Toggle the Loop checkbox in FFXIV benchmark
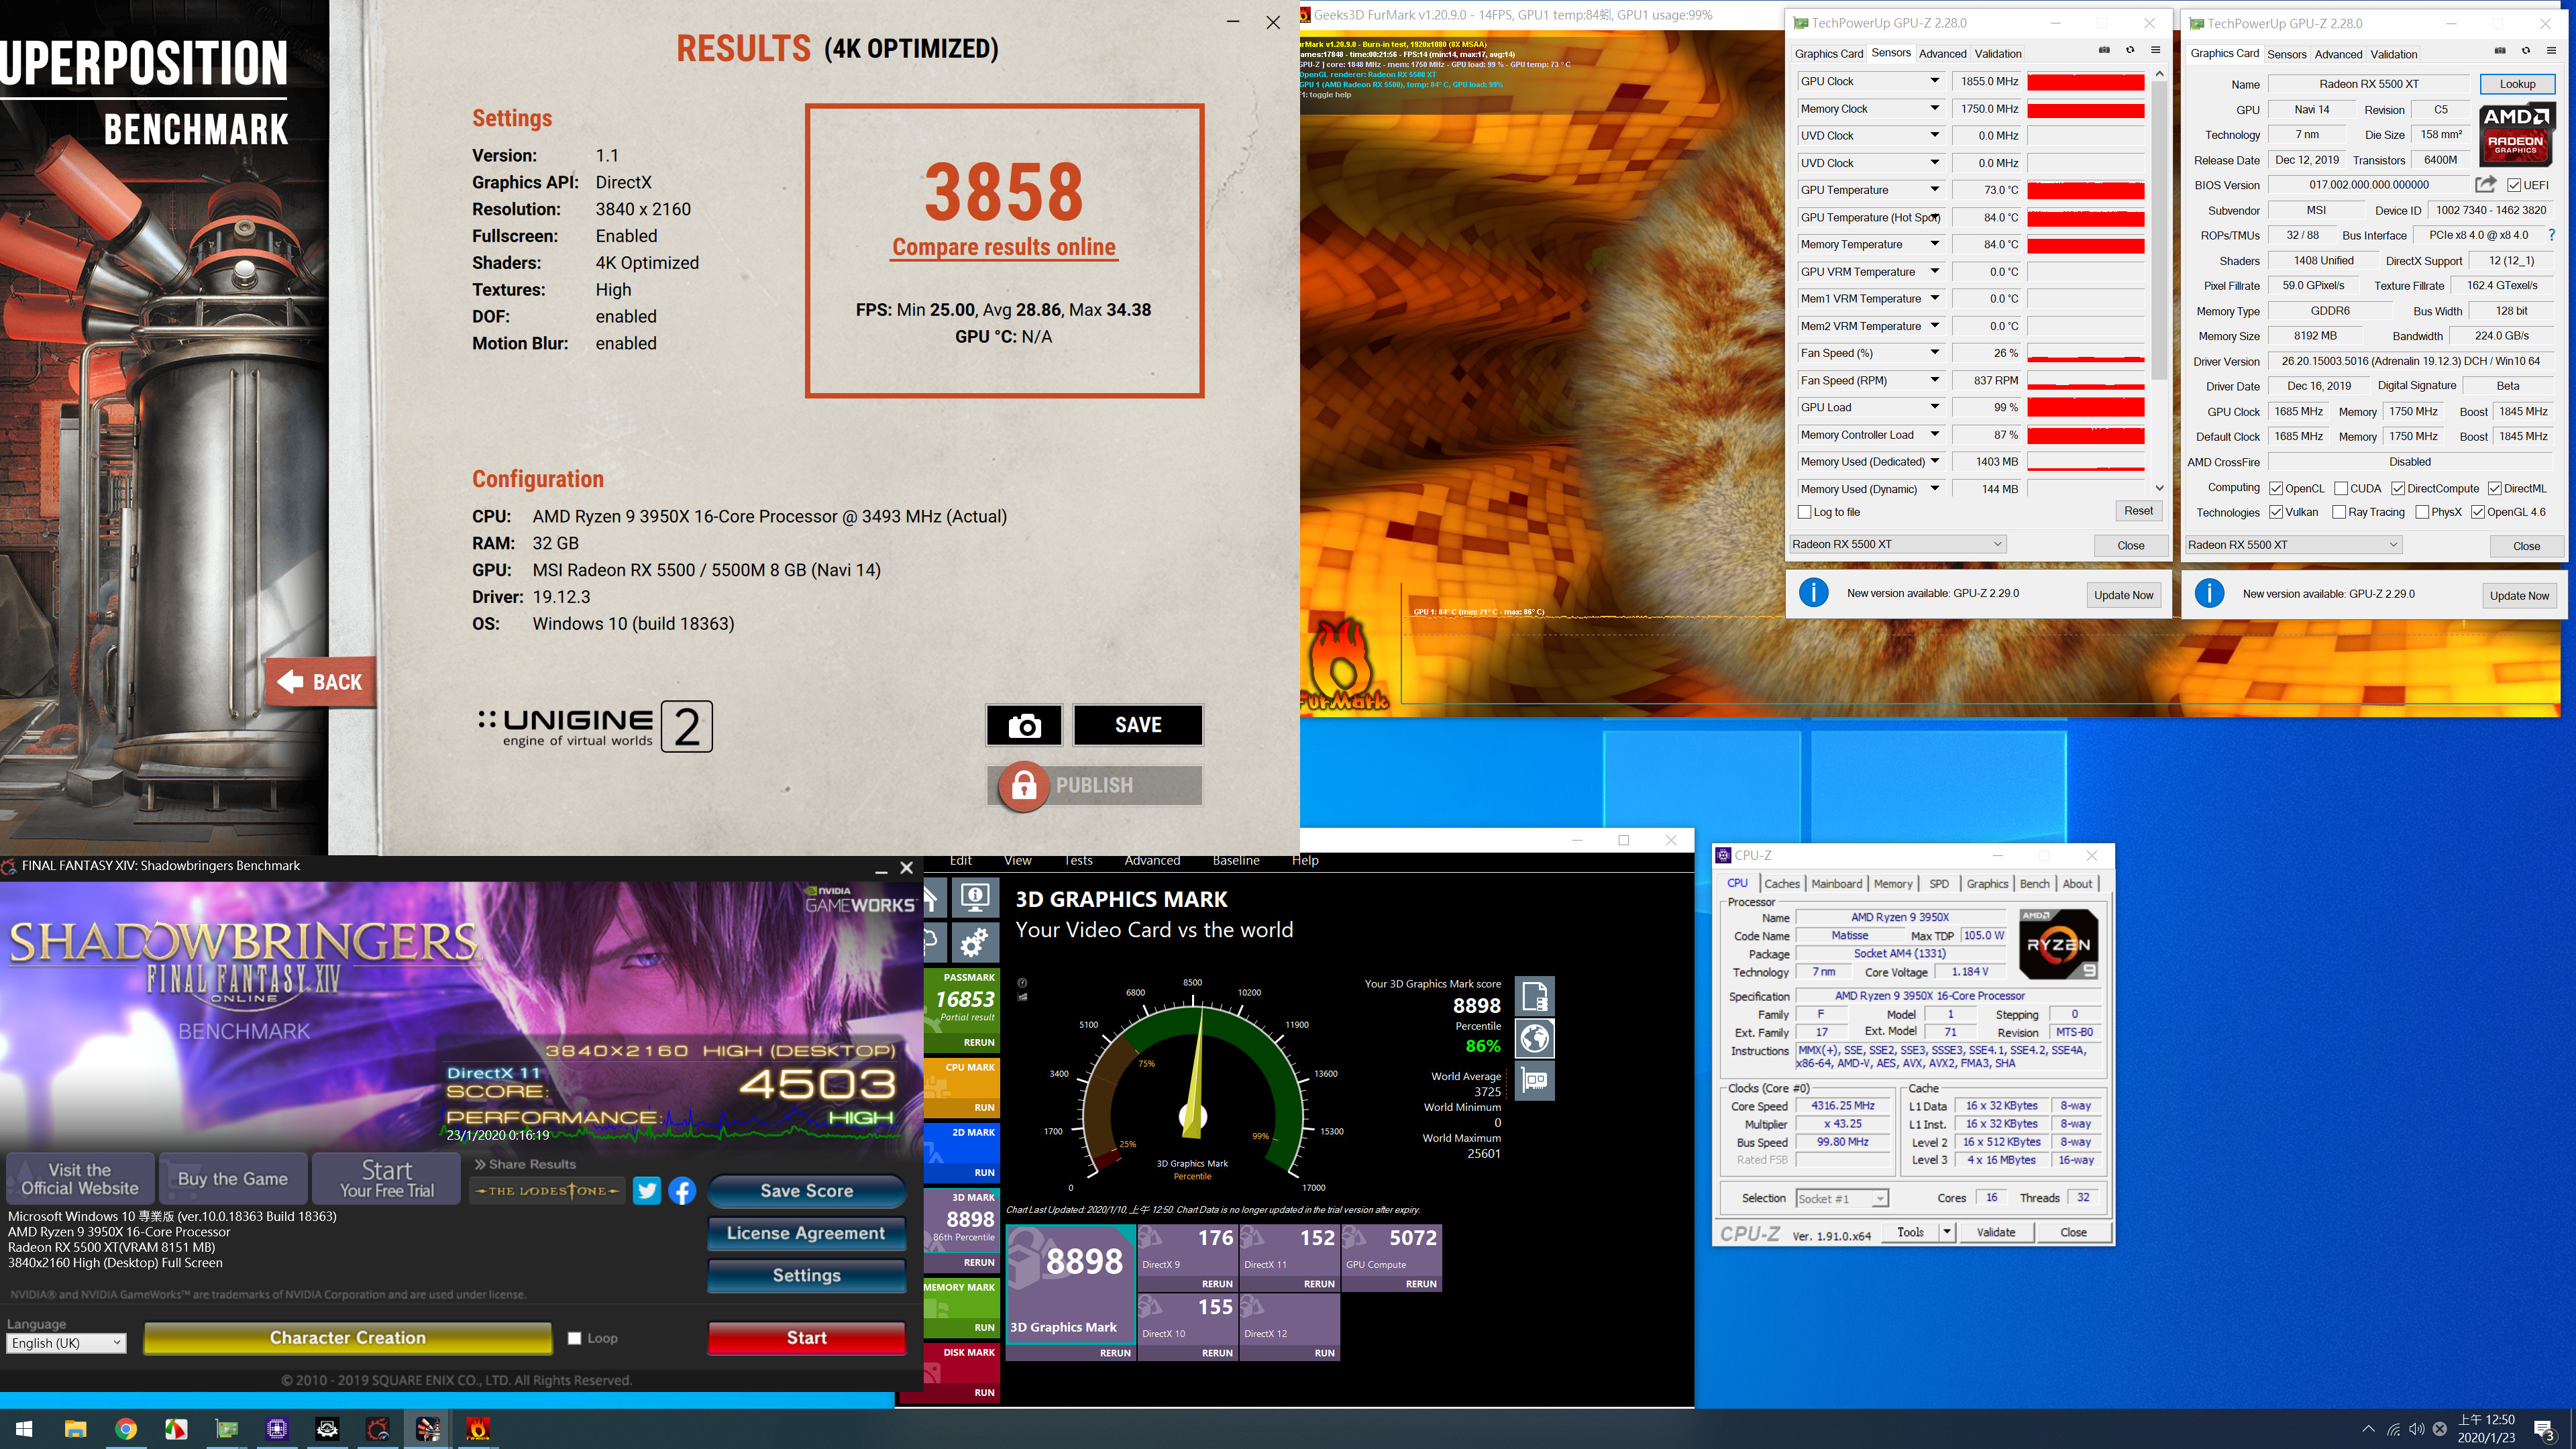Viewport: 2576px width, 1449px height. tap(574, 1338)
